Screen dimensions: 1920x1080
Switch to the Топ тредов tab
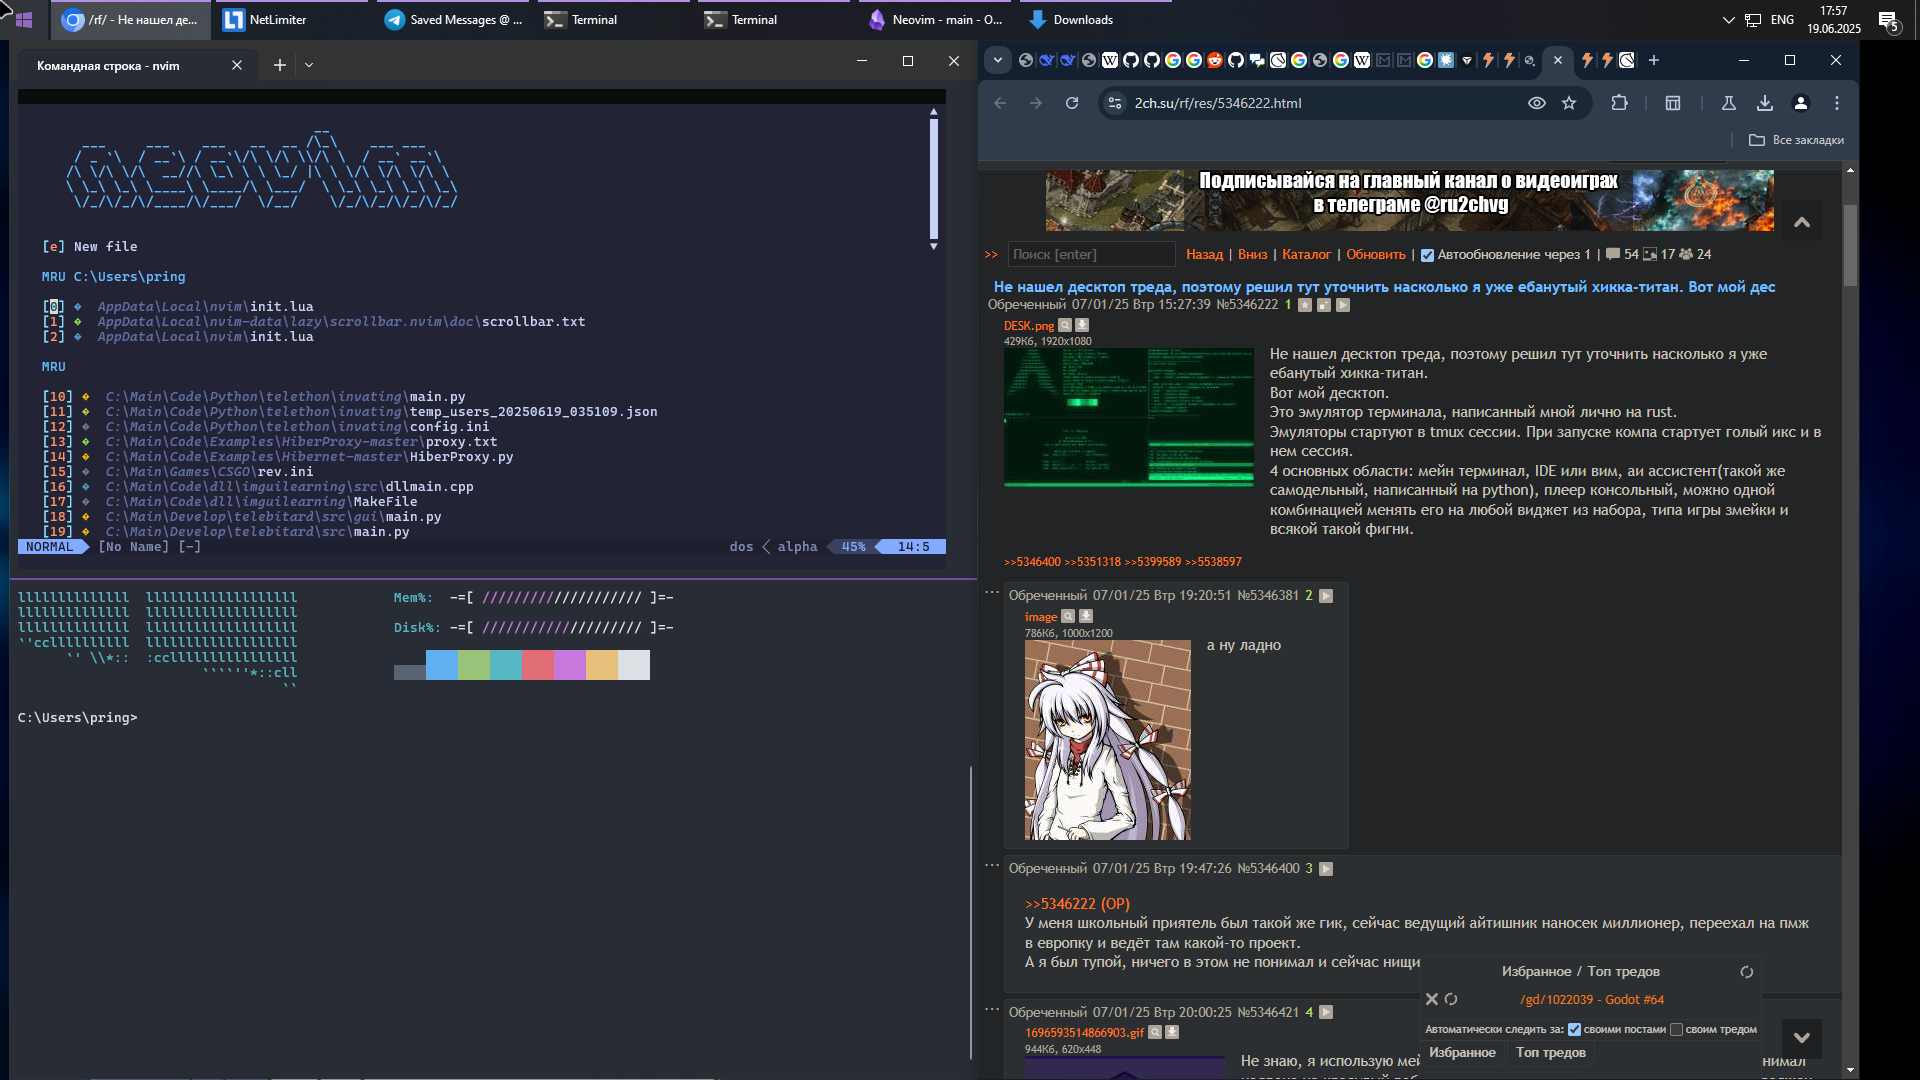pos(1550,1052)
